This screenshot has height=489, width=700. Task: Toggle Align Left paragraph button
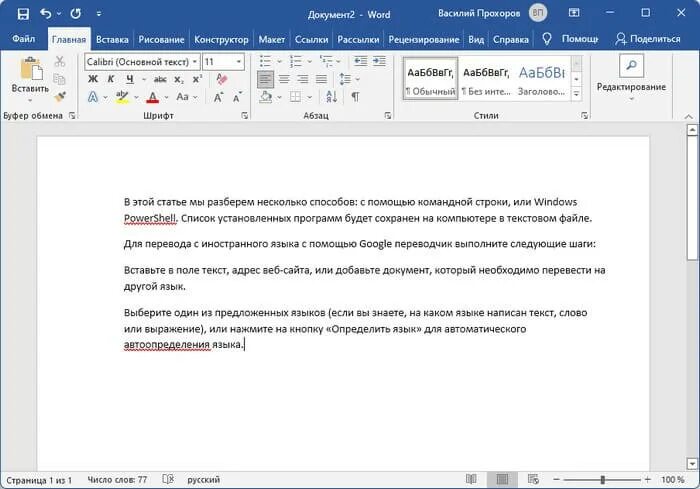(265, 79)
